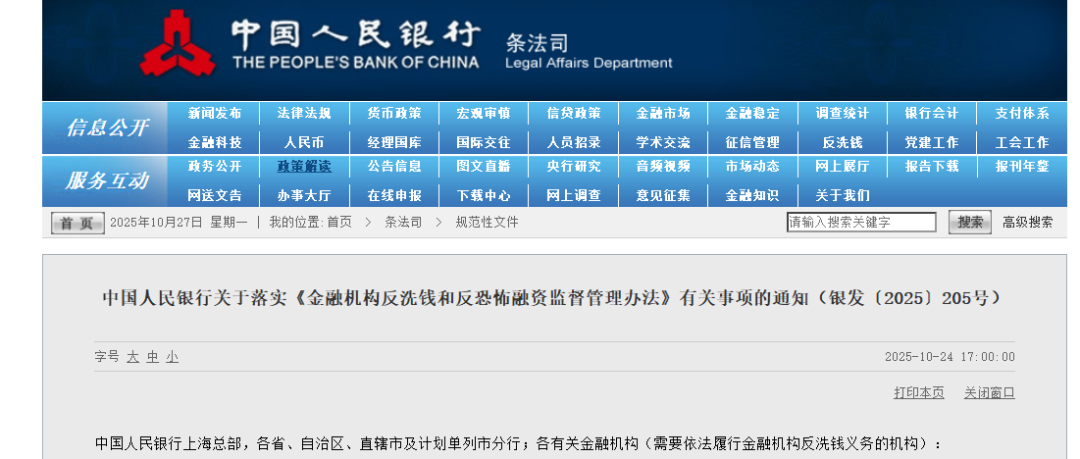The height and width of the screenshot is (459, 1080).
Task: Open the 货币政策 menu item
Action: point(394,114)
